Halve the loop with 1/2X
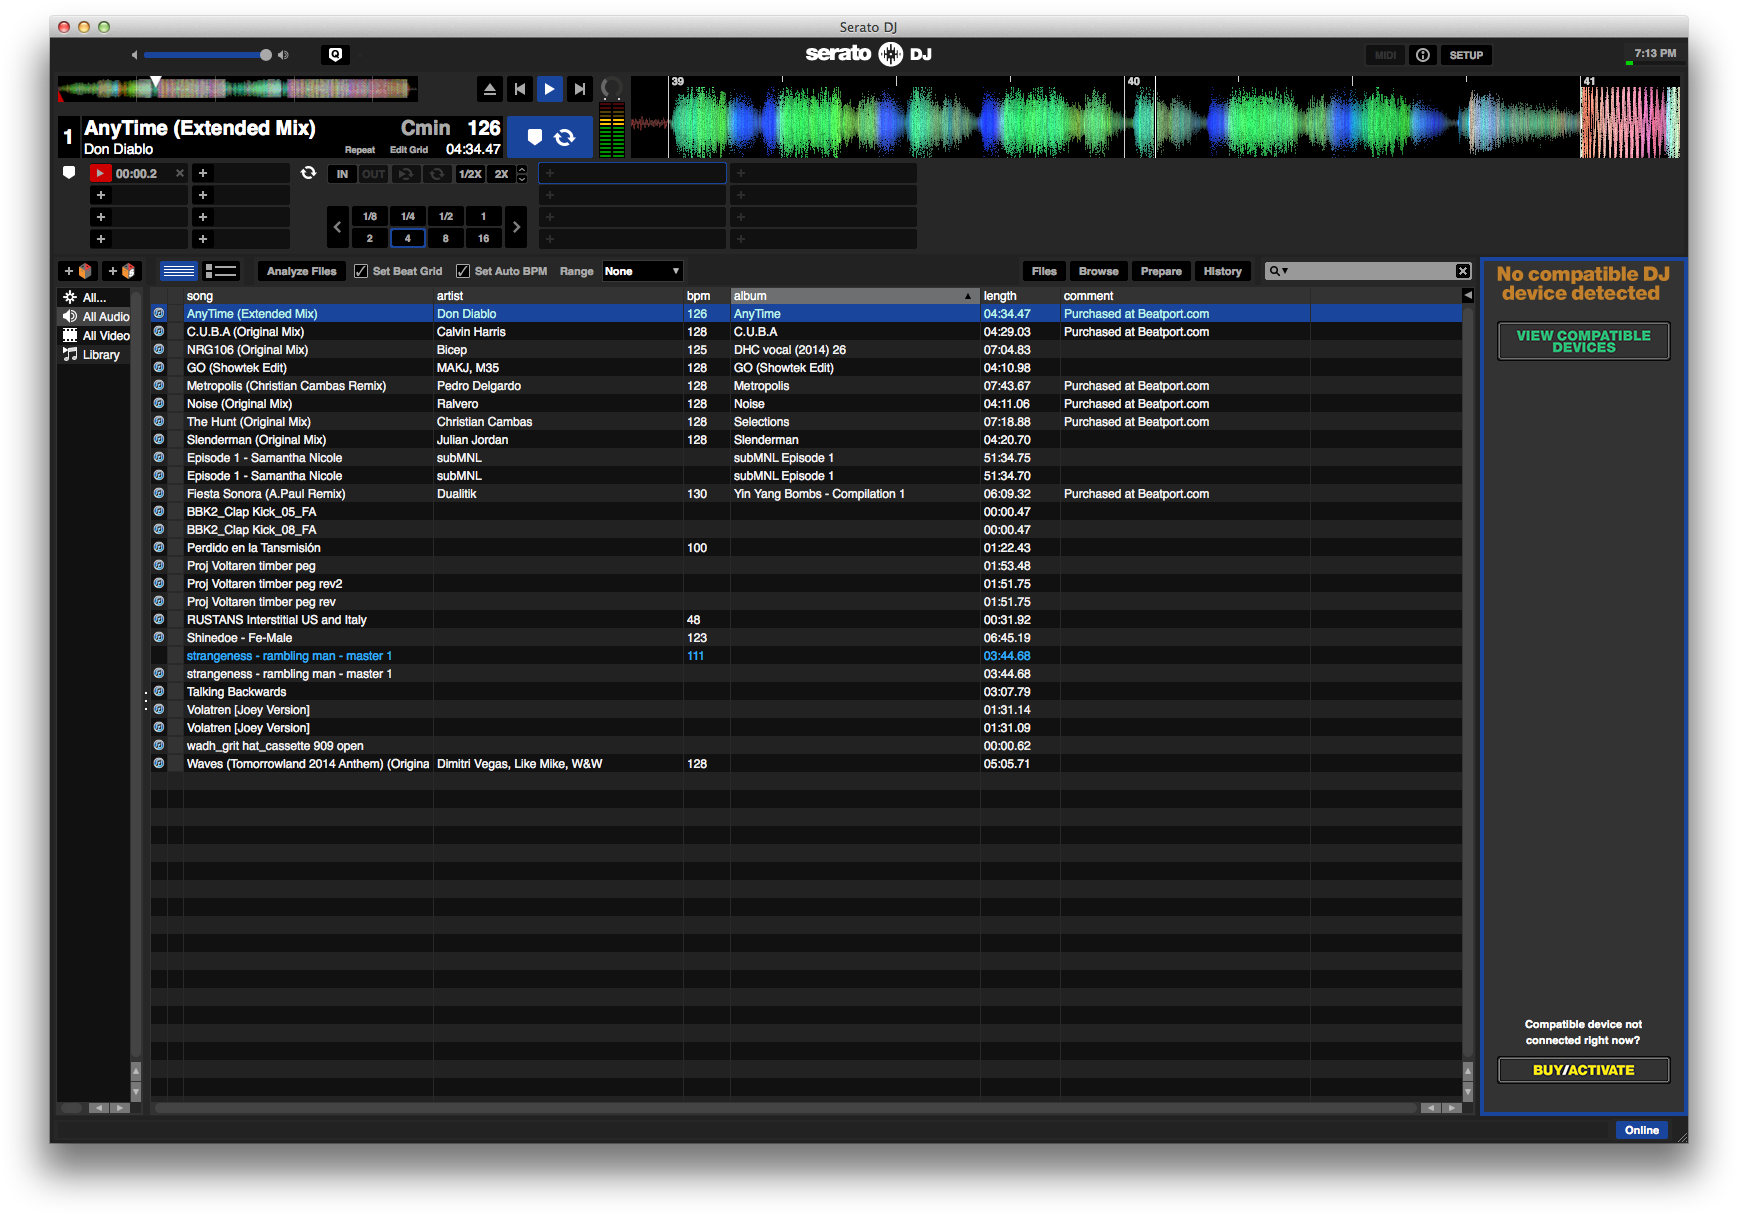Screen dimensions: 1737x1214 (x=470, y=174)
